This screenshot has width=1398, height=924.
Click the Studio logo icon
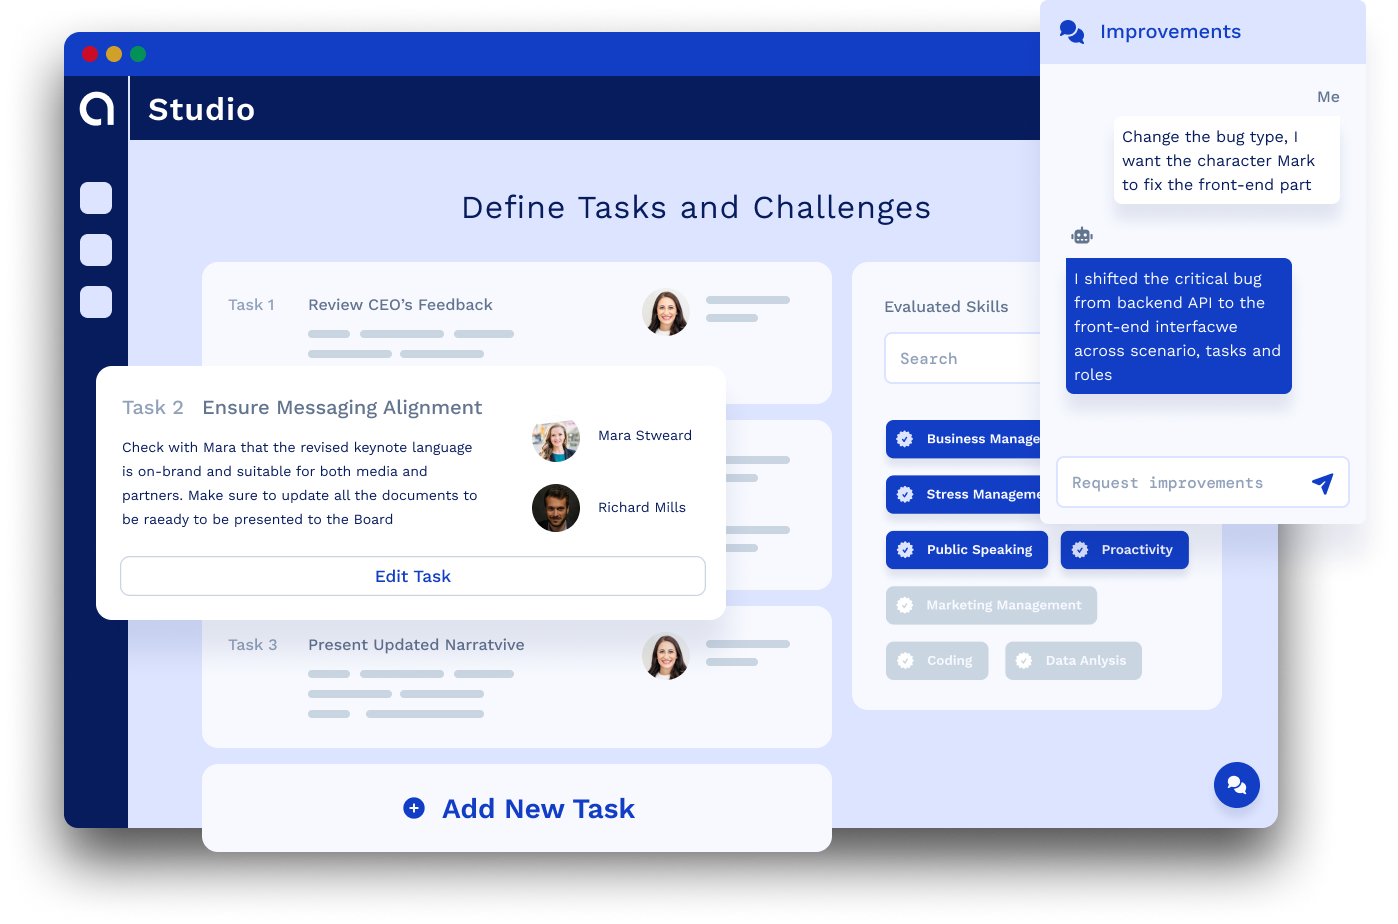coord(97,108)
